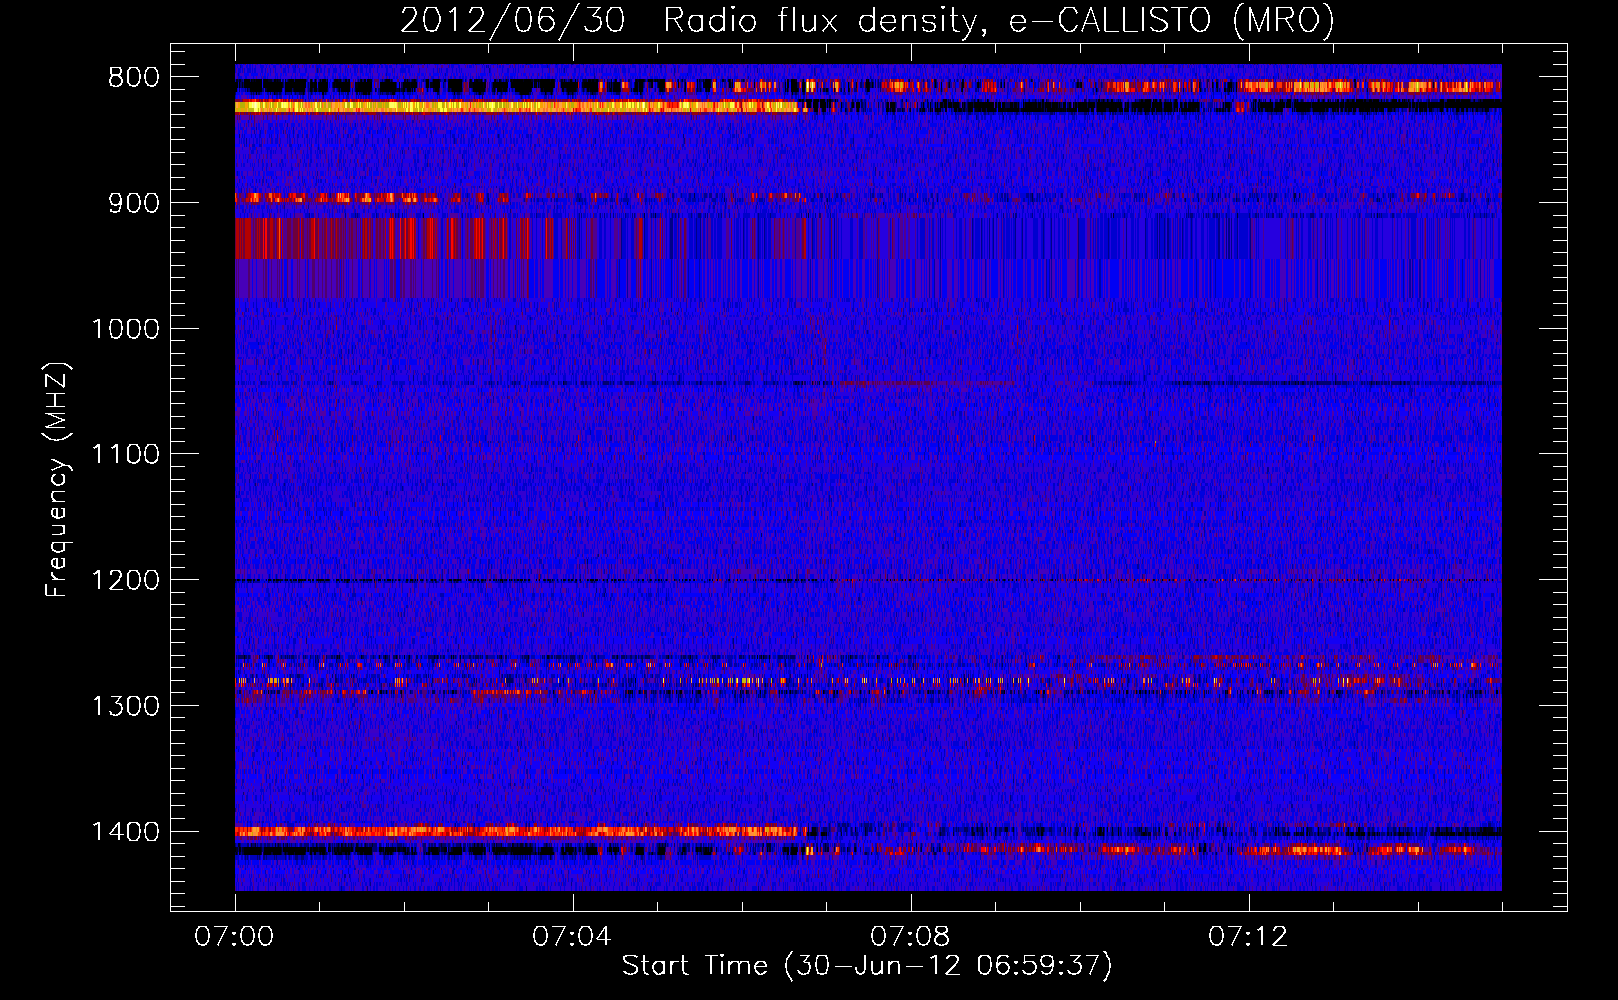Click the 07:00 time axis label
Viewport: 1618px width, 1000px height.
[234, 937]
